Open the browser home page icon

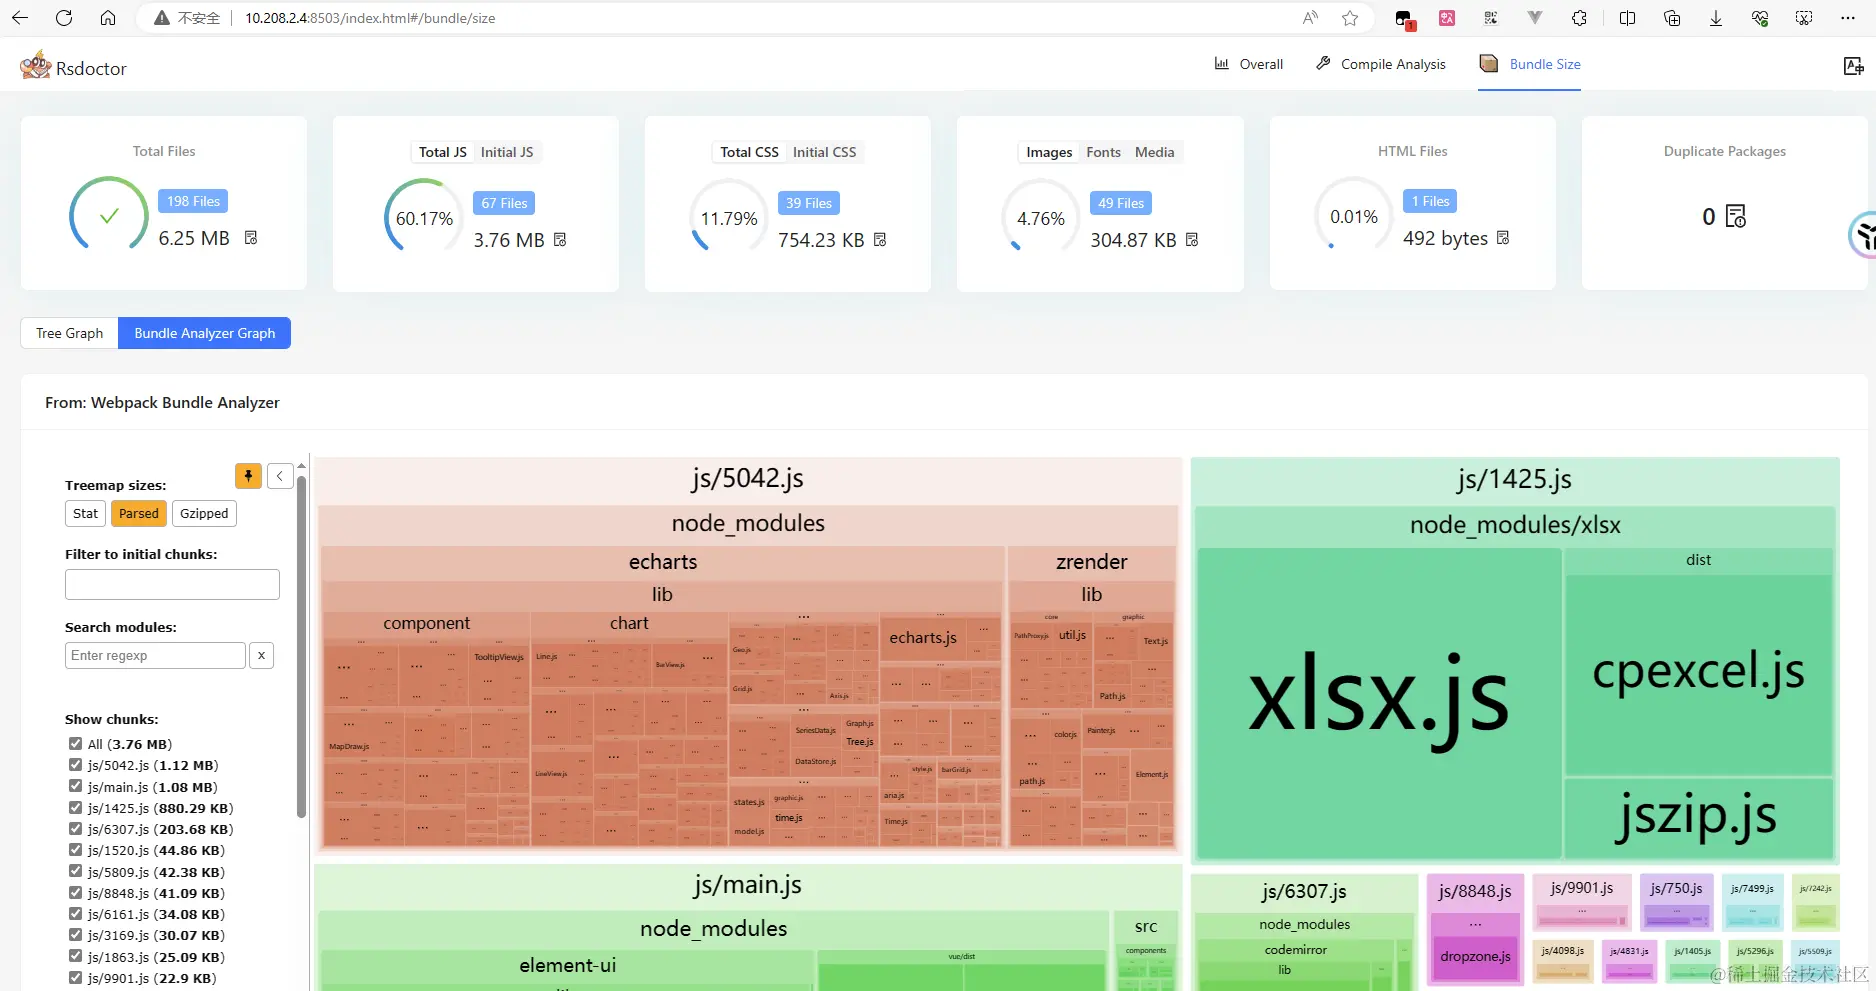coord(108,18)
